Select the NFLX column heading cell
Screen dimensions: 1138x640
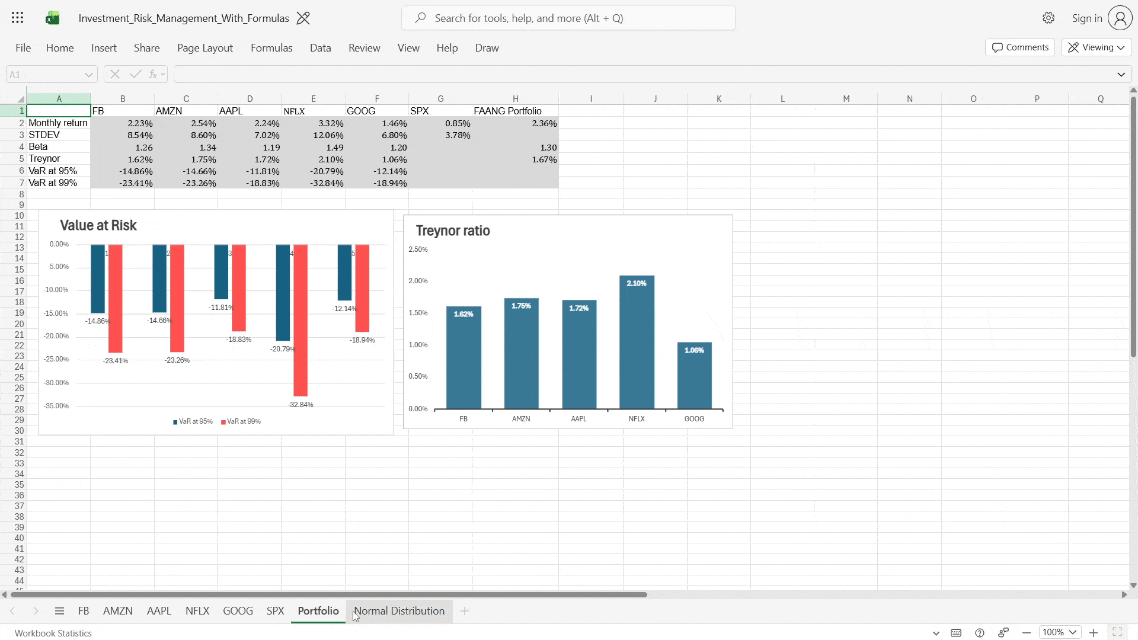click(x=314, y=111)
